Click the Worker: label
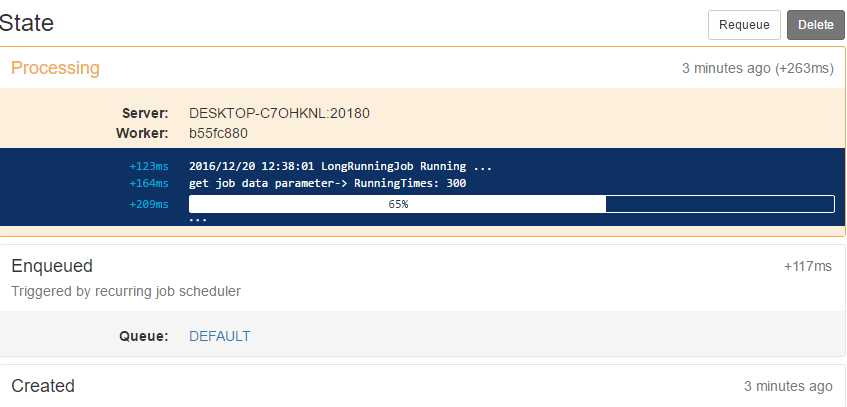This screenshot has width=847, height=407. click(x=142, y=133)
